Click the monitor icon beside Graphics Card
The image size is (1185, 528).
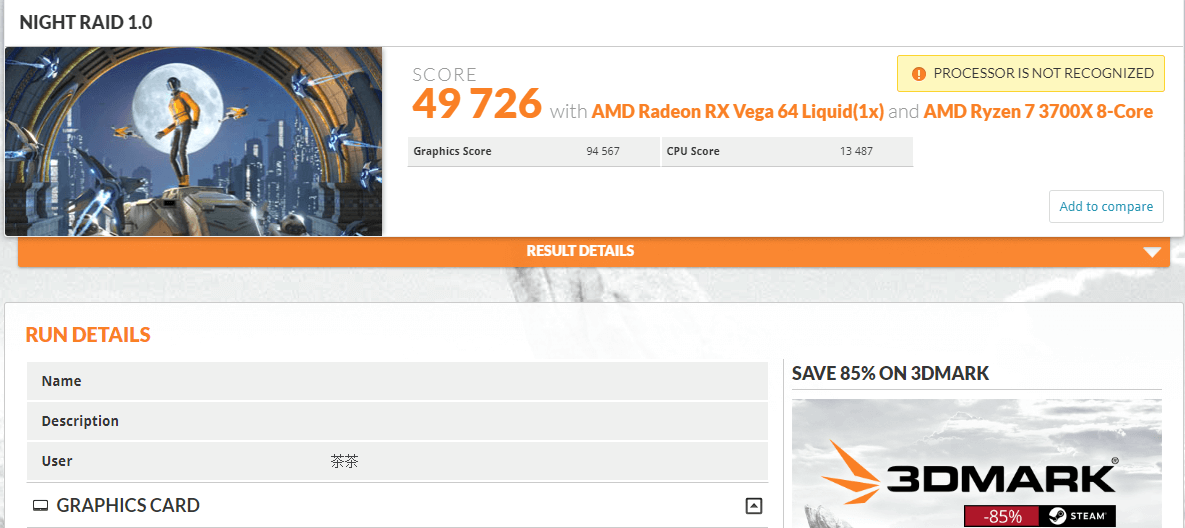[x=41, y=505]
